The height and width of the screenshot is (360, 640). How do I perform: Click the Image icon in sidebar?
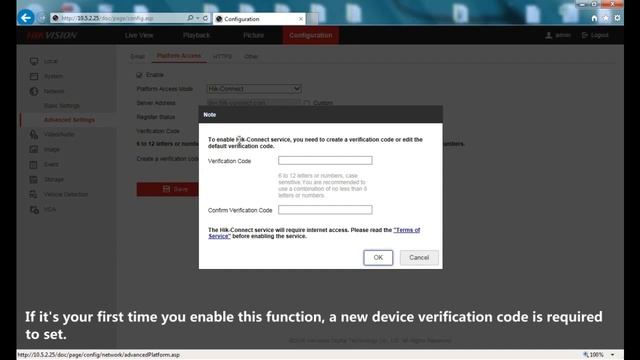[34, 149]
